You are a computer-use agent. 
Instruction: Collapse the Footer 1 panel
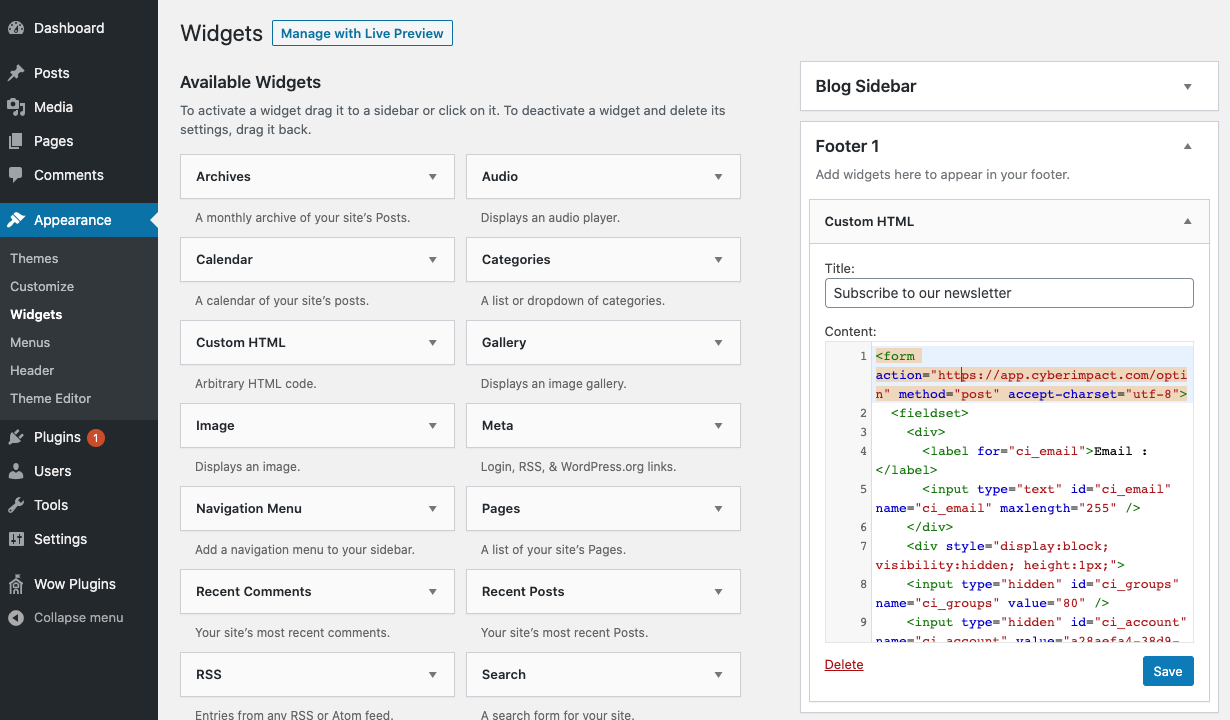1187,146
